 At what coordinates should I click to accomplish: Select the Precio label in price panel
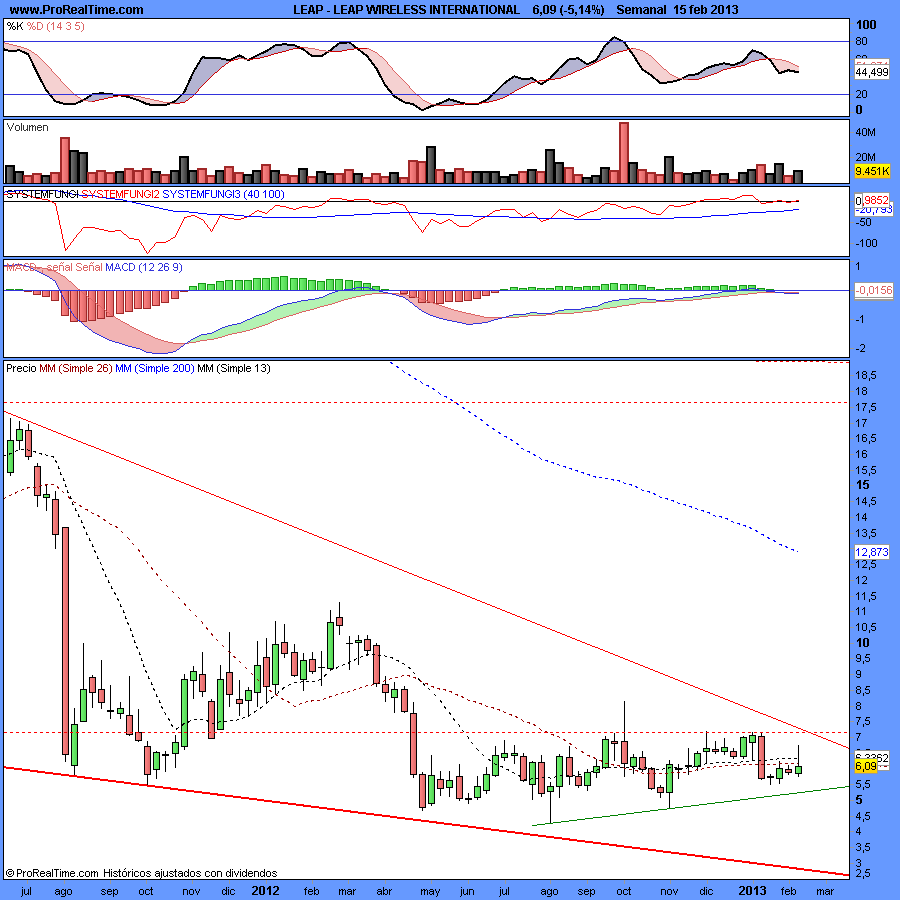pyautogui.click(x=21, y=368)
